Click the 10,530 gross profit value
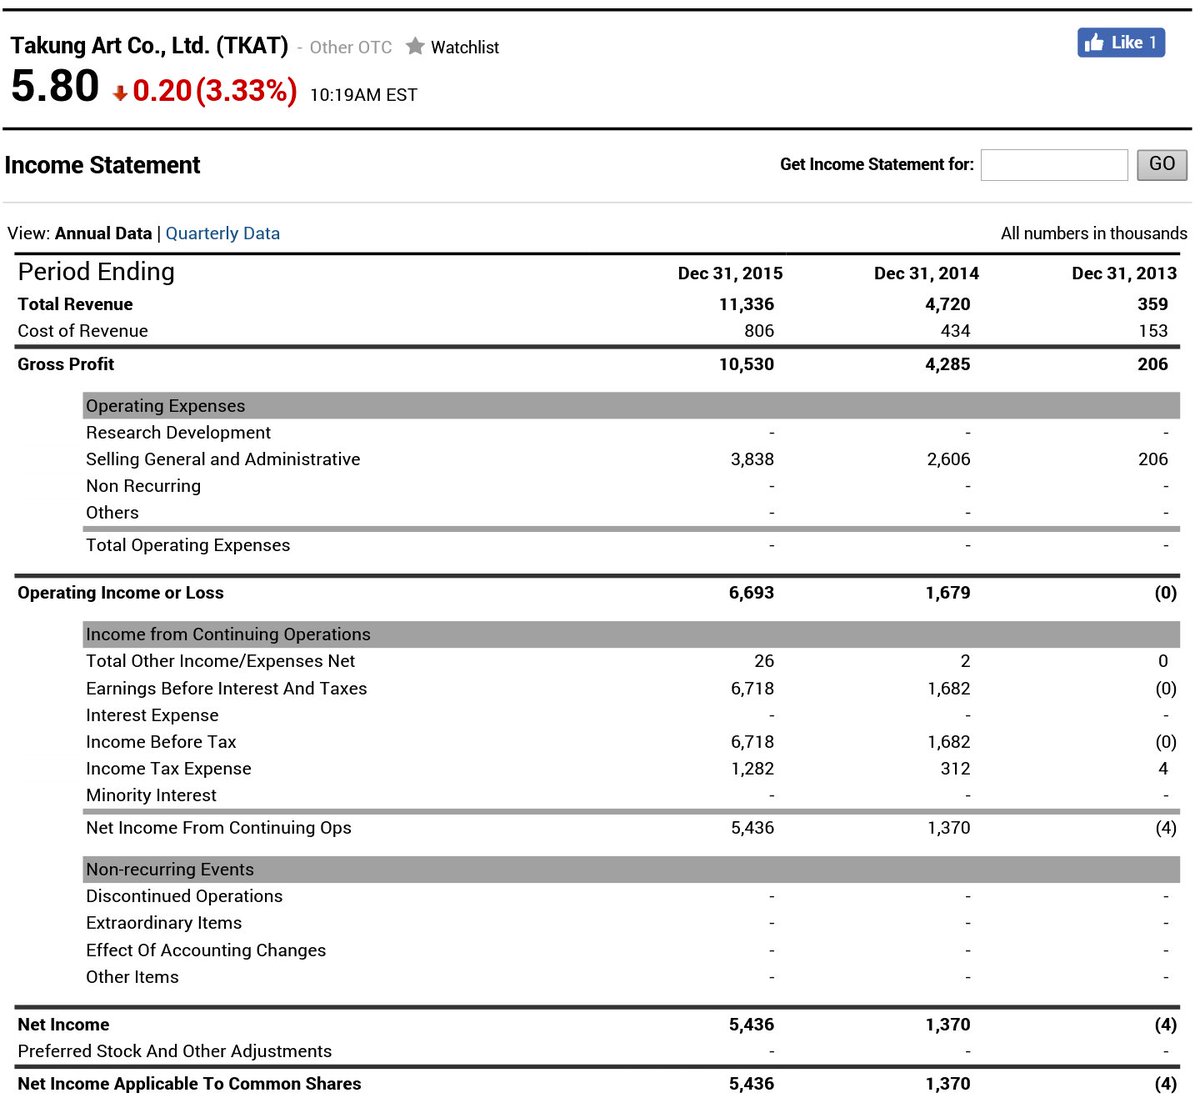 [x=746, y=364]
